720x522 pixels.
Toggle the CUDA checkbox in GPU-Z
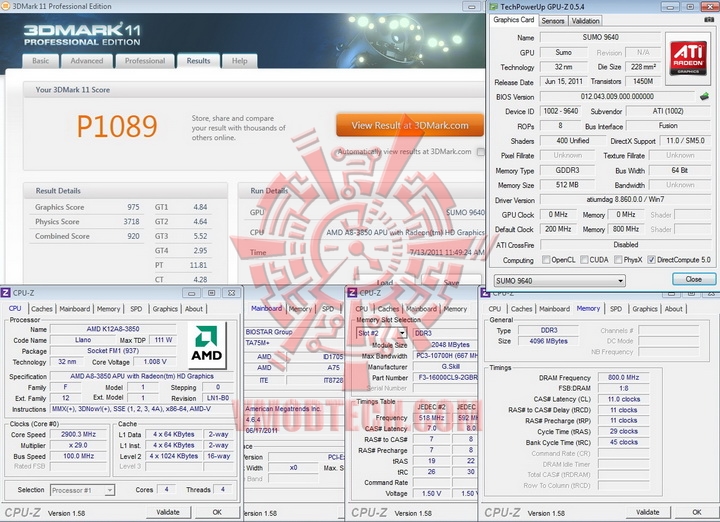584,259
